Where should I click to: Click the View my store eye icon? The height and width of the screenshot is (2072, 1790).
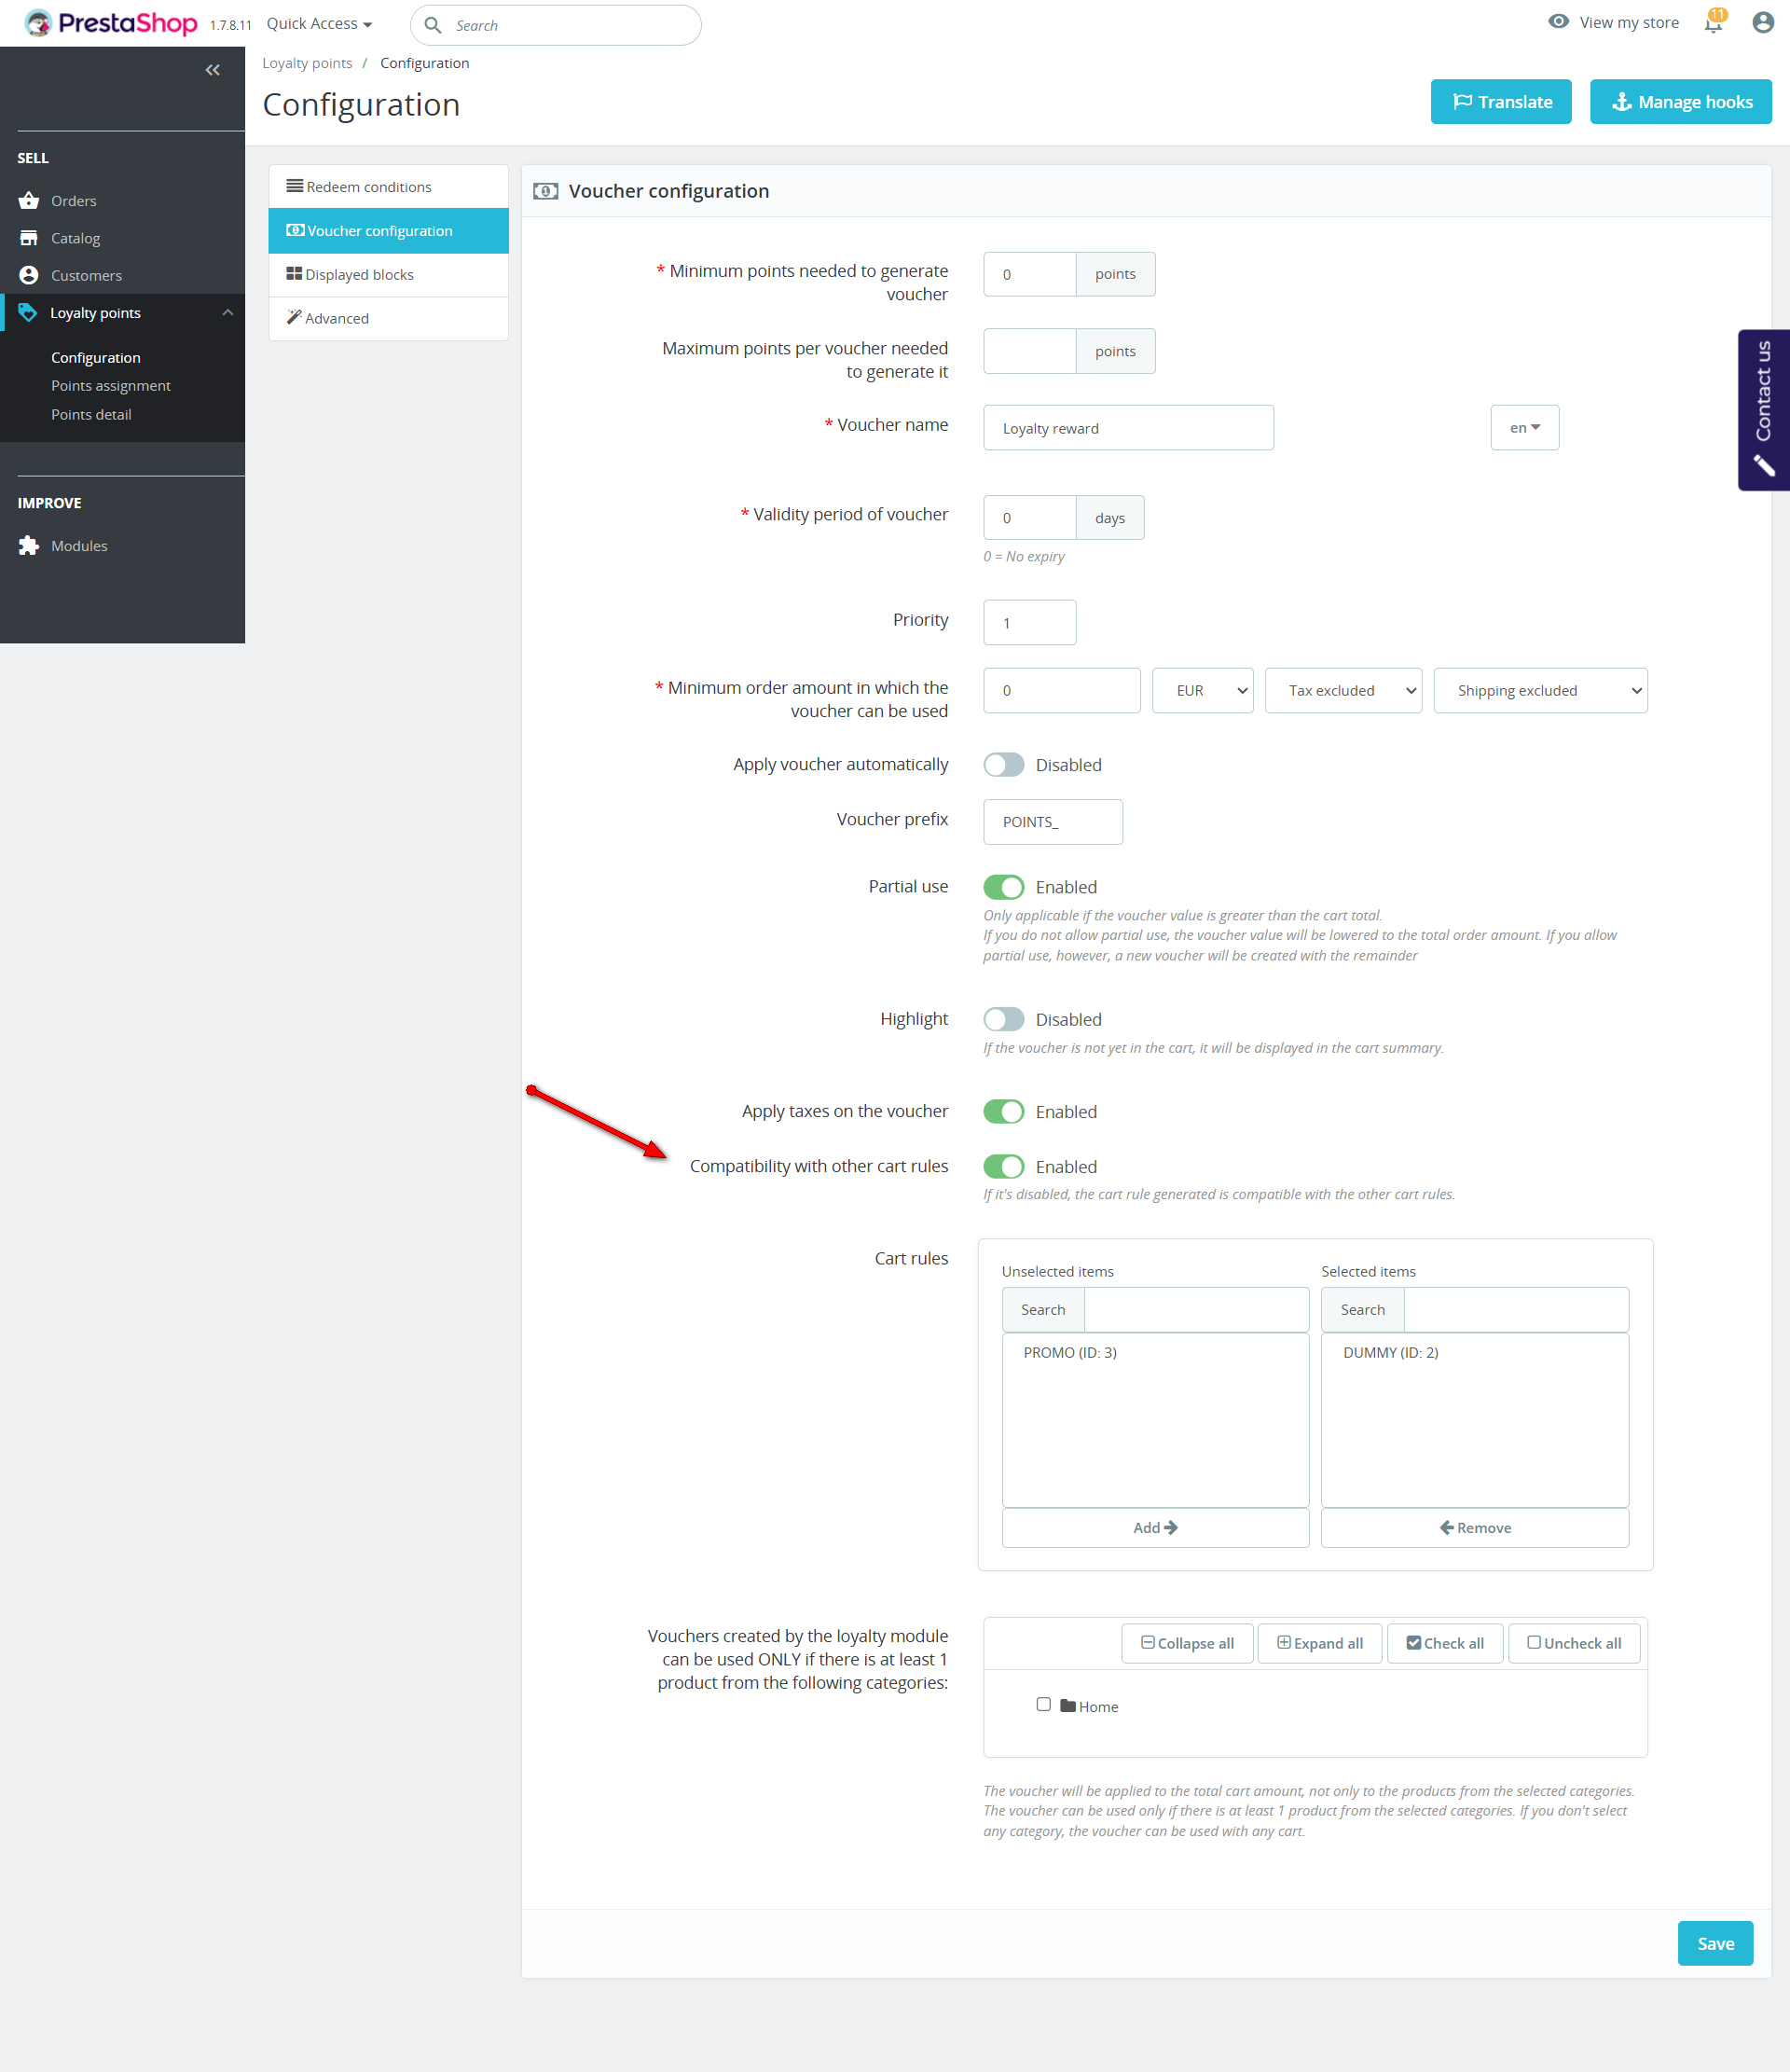coord(1558,22)
